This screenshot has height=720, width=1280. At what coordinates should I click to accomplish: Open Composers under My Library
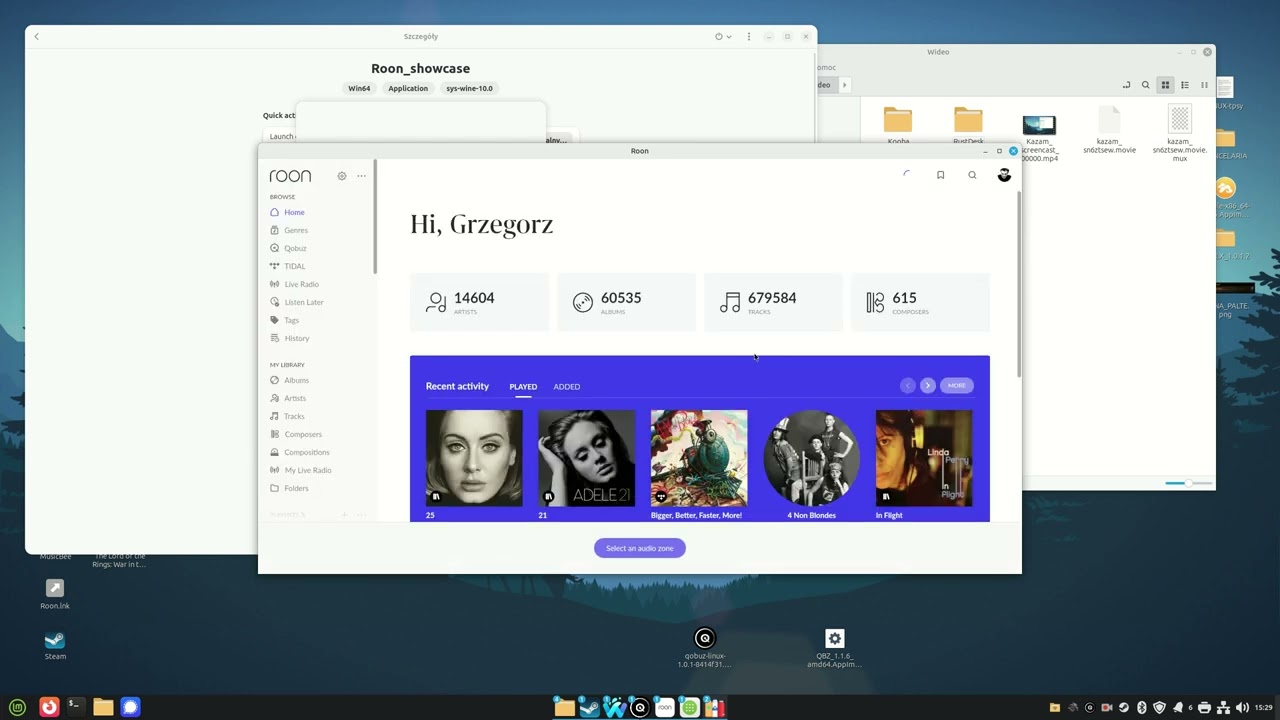[303, 434]
